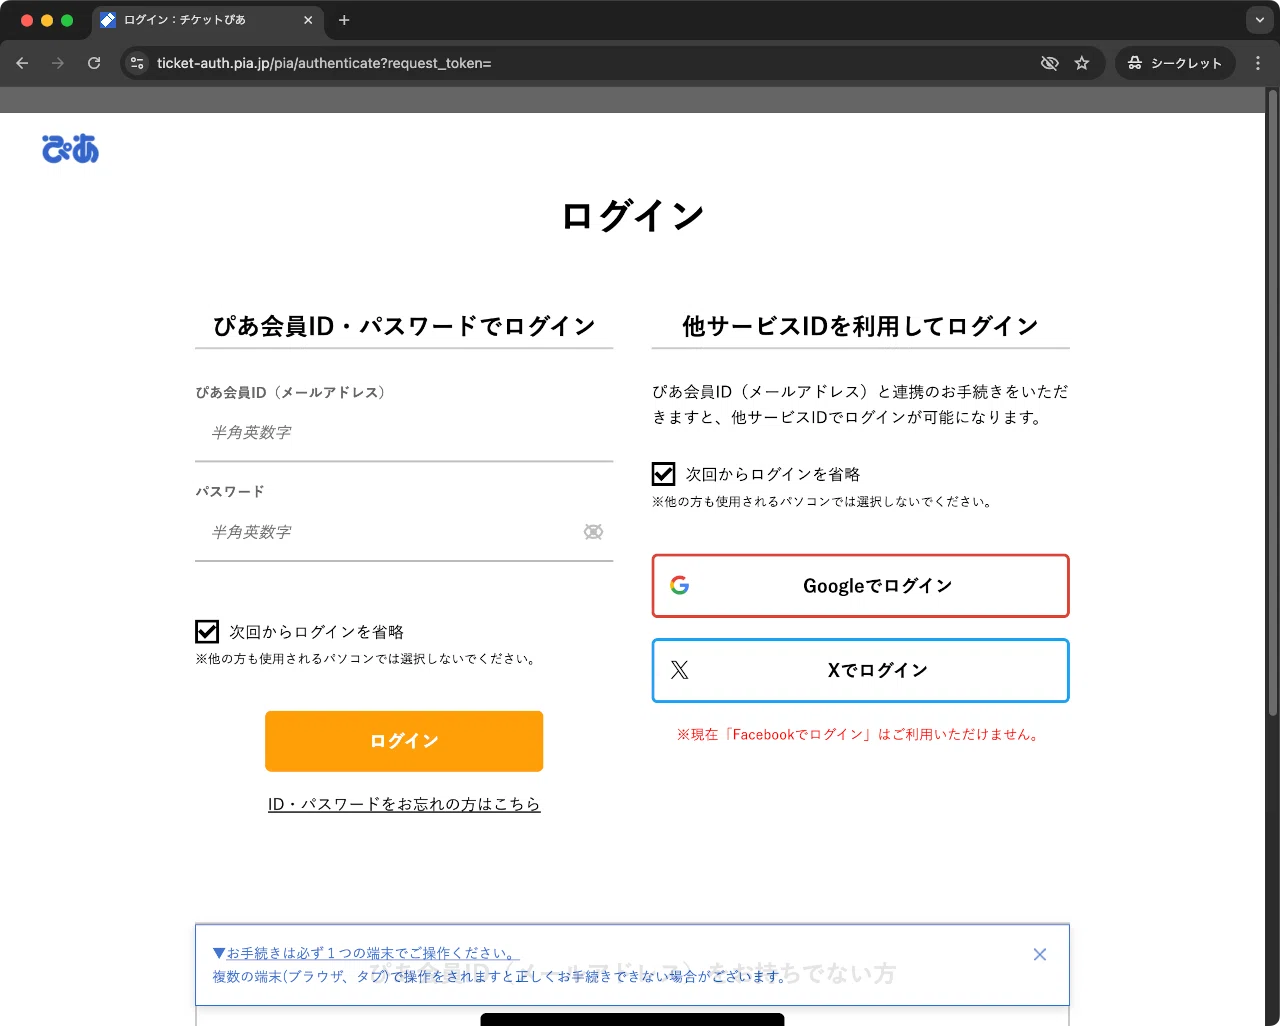Click the macOS yellow minimize button

tap(47, 20)
